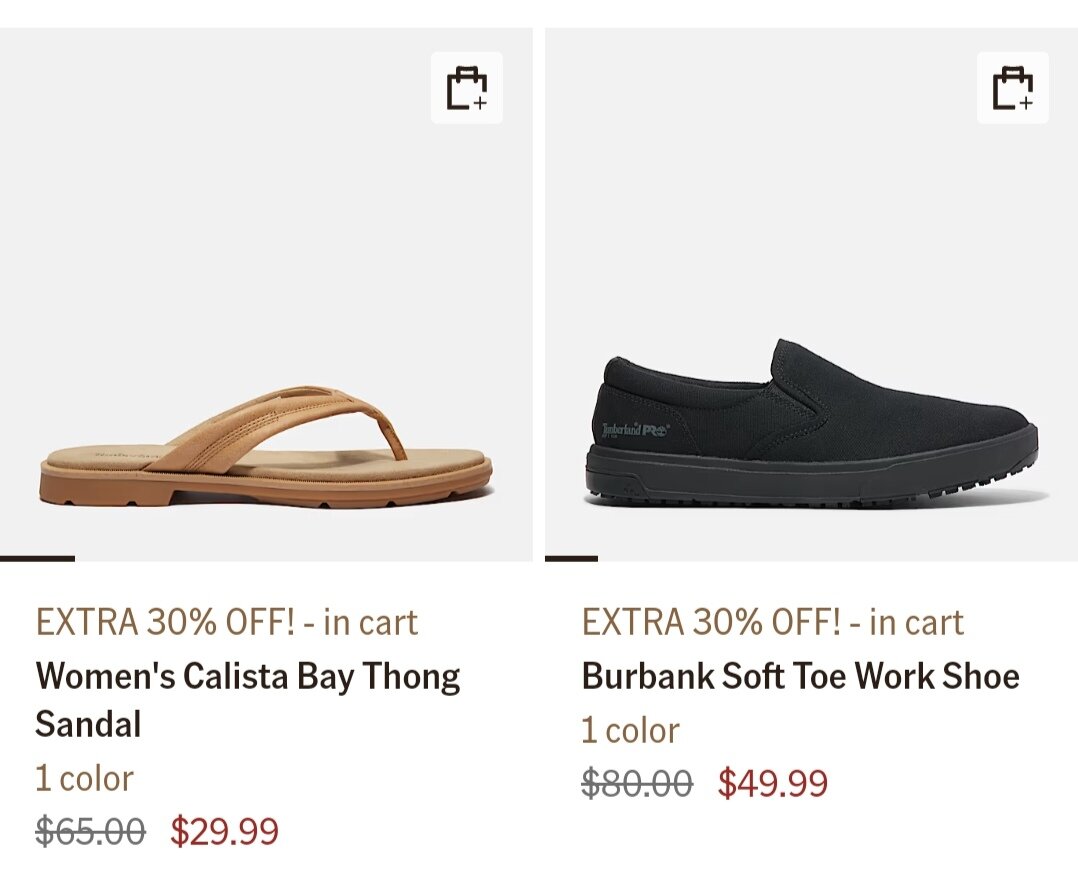The image size is (1078, 873).
Task: Open the black slip-on work shoe photo
Action: [x=810, y=300]
